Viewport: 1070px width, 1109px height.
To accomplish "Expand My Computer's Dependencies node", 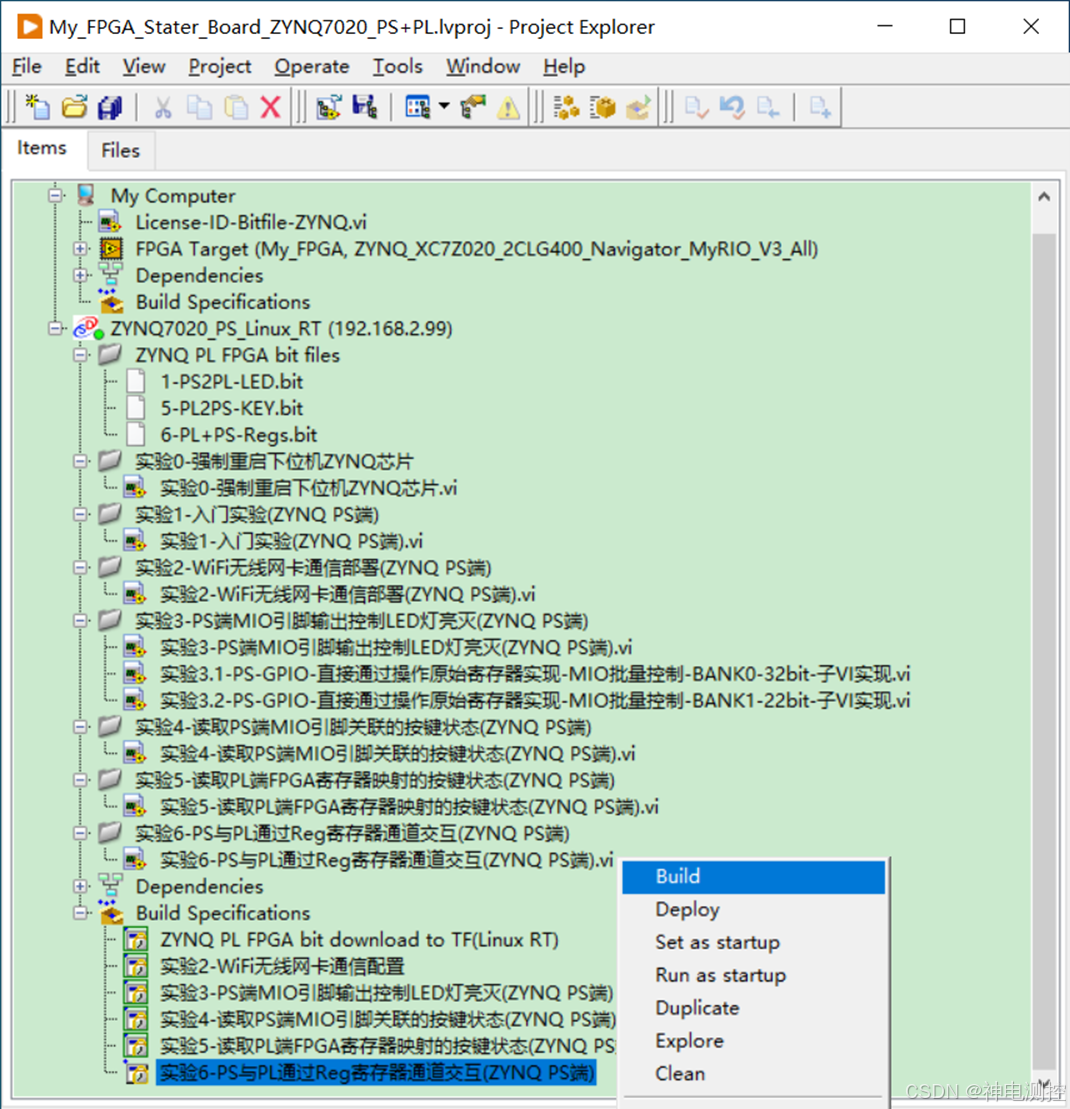I will 81,275.
